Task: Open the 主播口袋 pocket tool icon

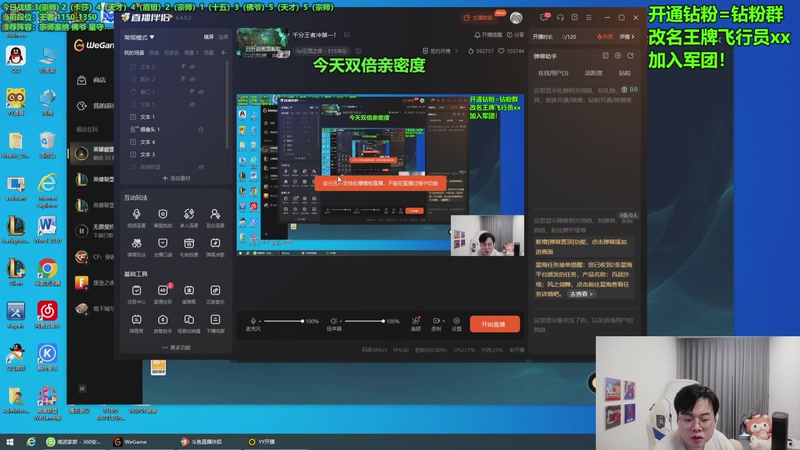Action: point(163,243)
